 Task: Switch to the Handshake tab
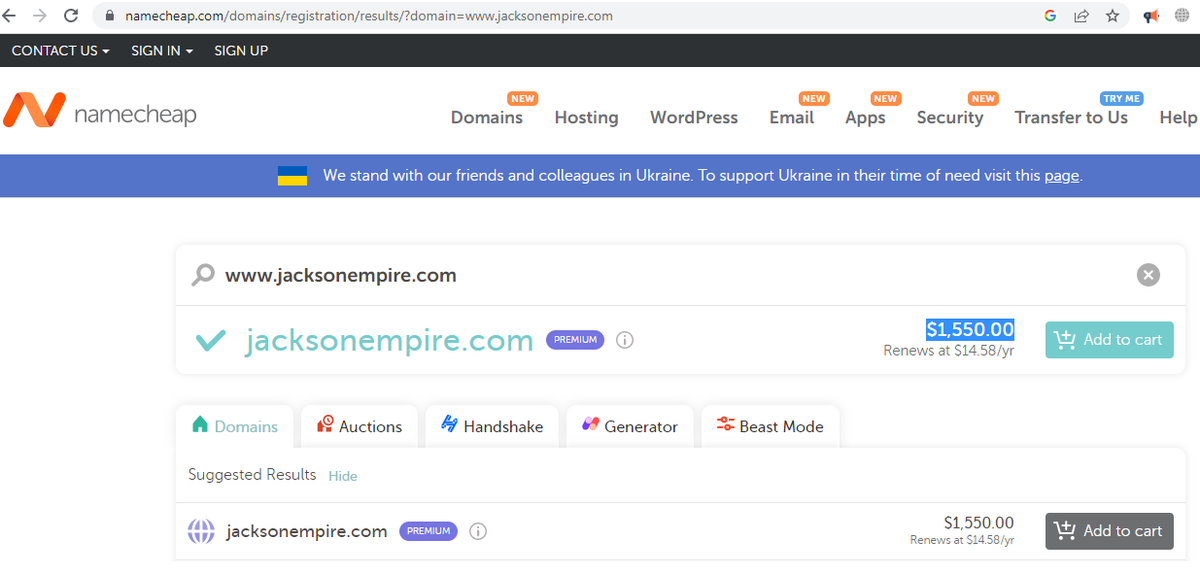coord(492,426)
